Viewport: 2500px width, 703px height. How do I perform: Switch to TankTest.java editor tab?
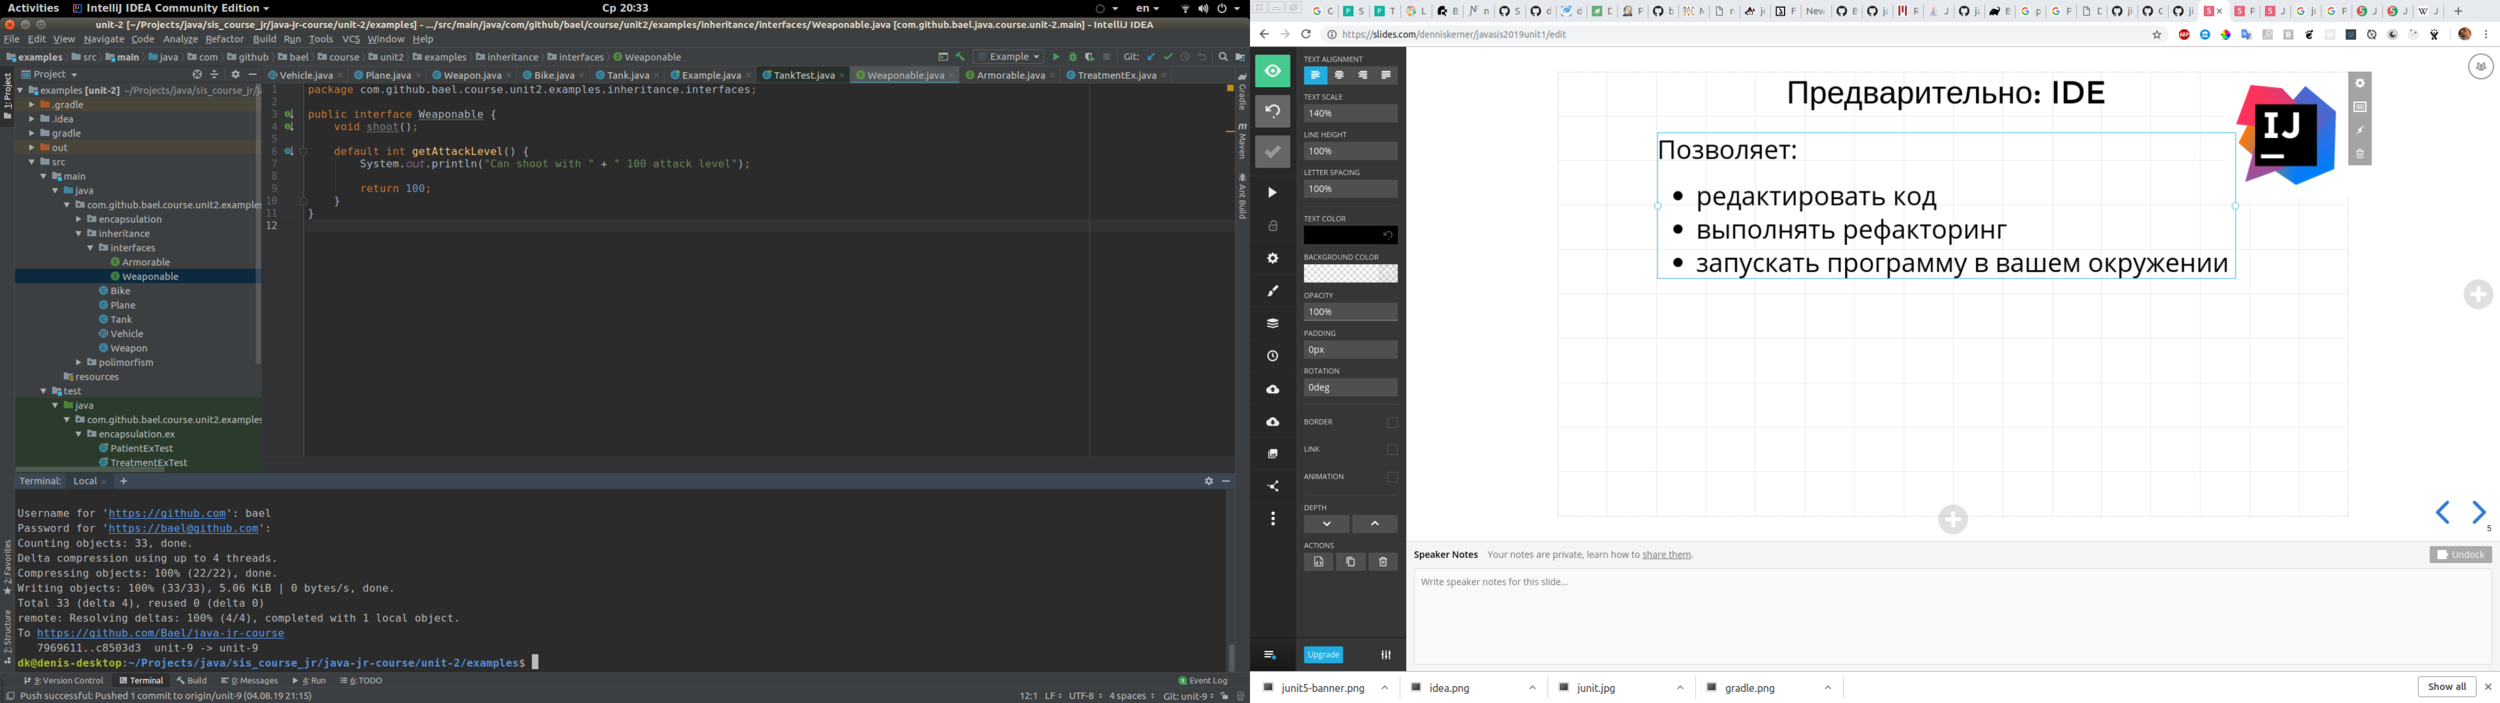coord(803,75)
